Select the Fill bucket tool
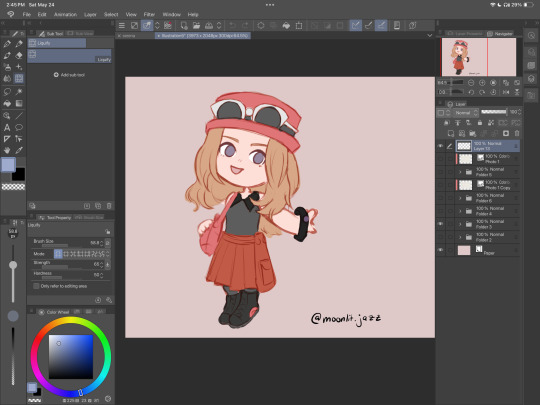 pyautogui.click(x=7, y=103)
